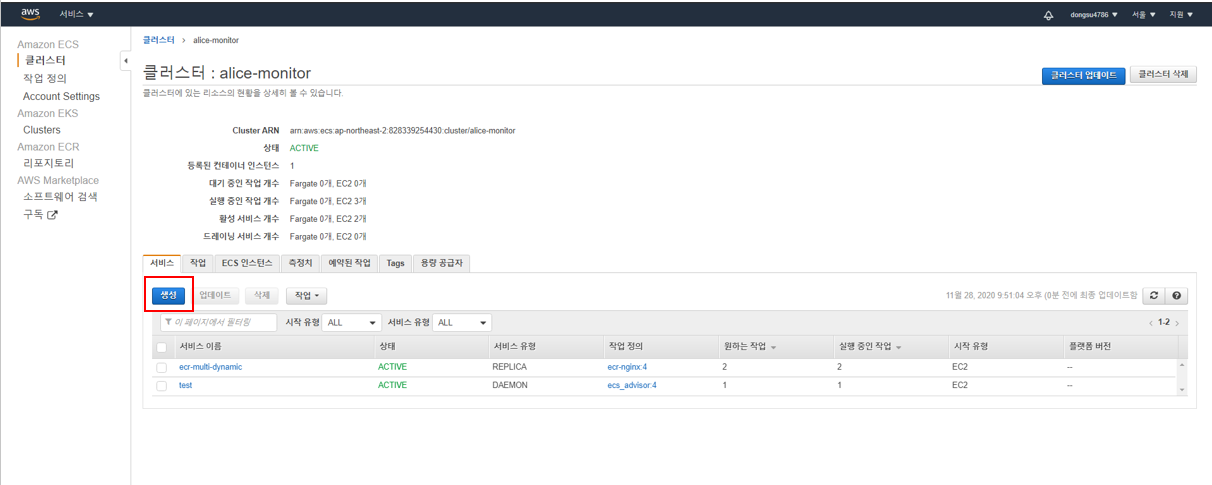Screen dimensions: 1212x485
Task: Open the dongsu4786 account dropdown
Action: pyautogui.click(x=1094, y=15)
